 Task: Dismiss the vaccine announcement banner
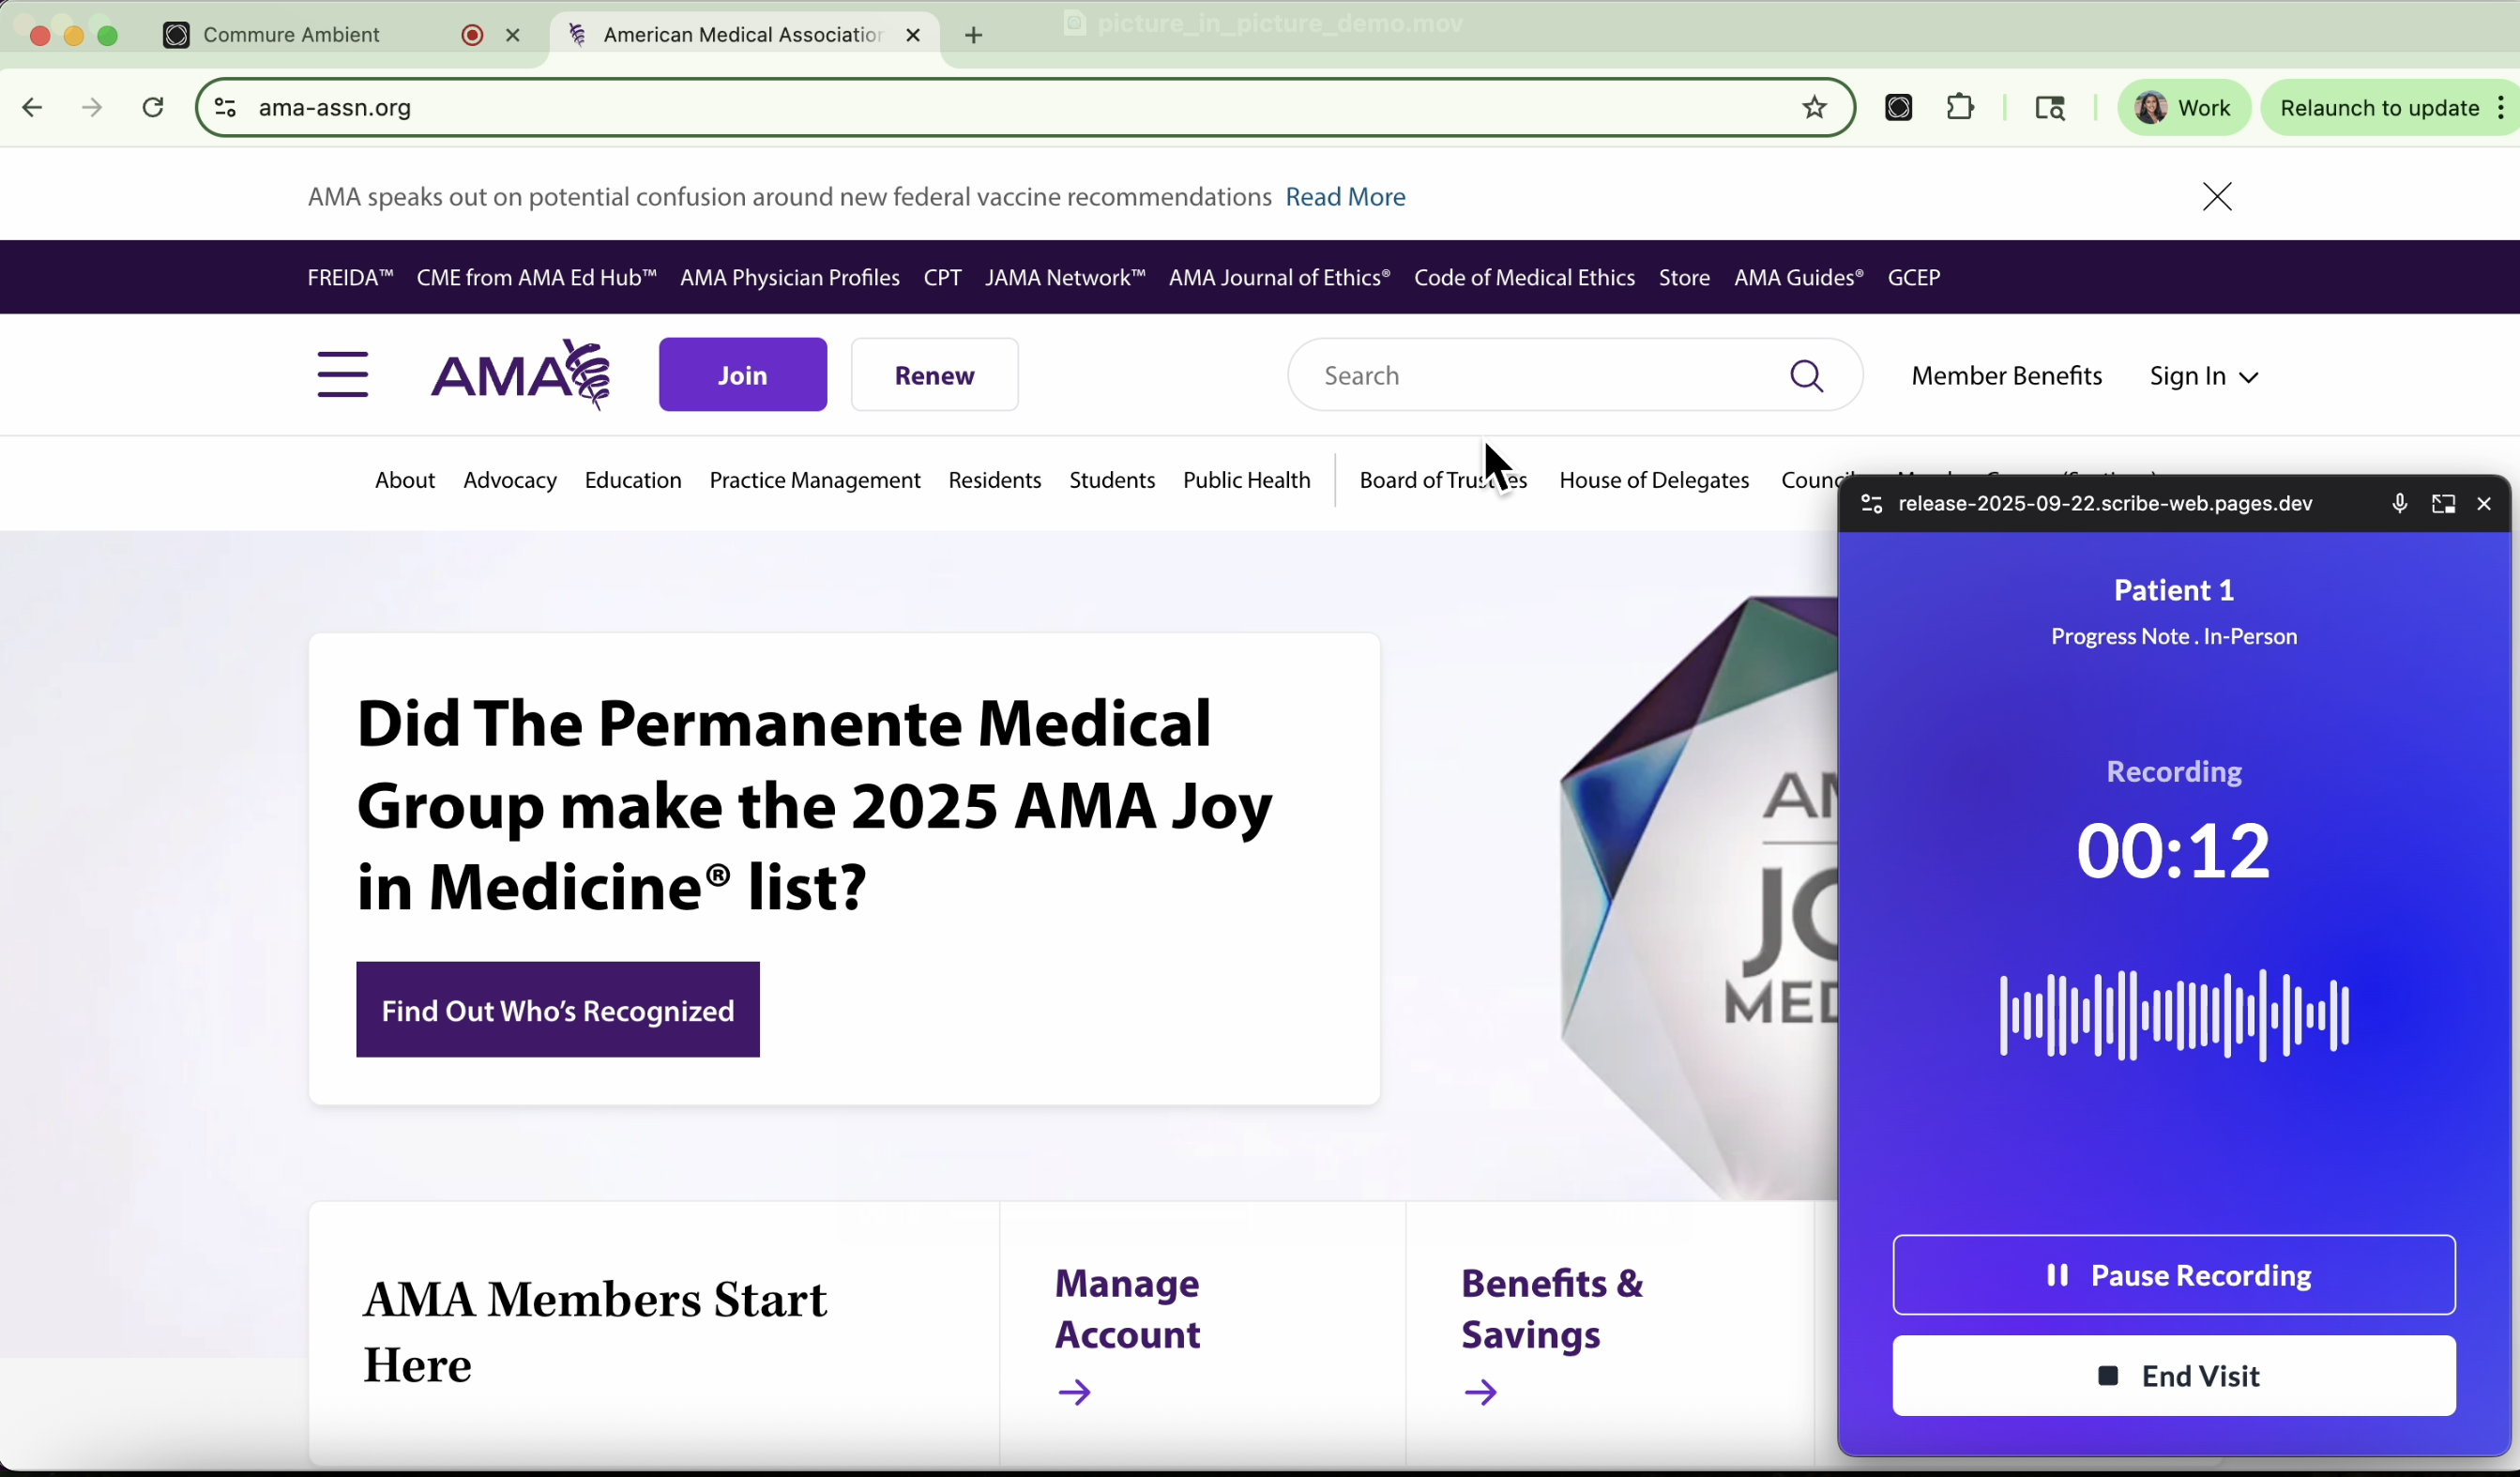point(2217,197)
